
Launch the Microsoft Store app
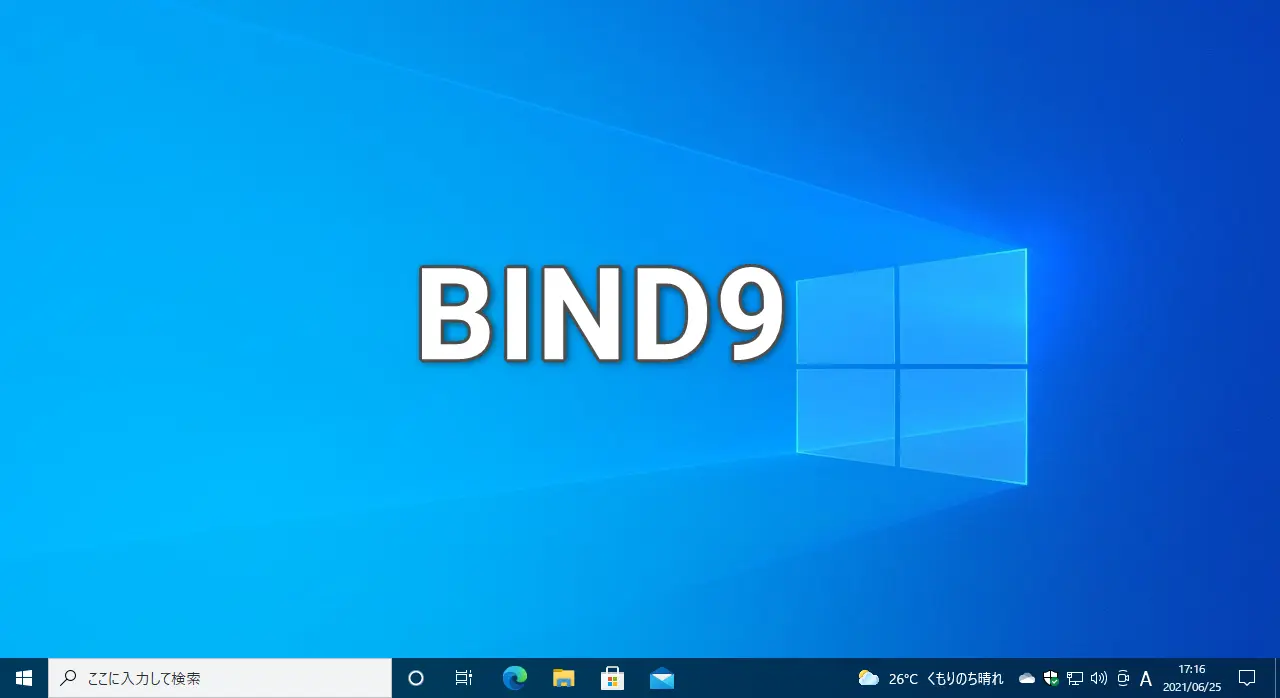point(612,678)
